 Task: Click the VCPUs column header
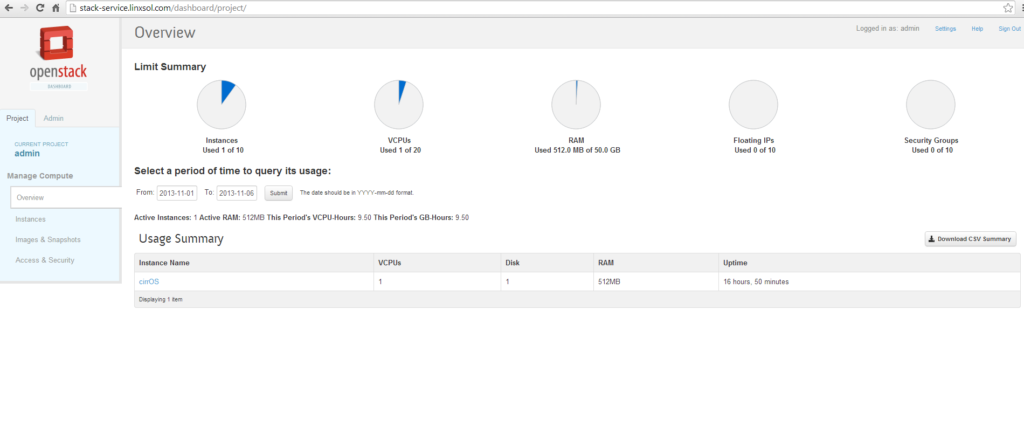(437, 263)
